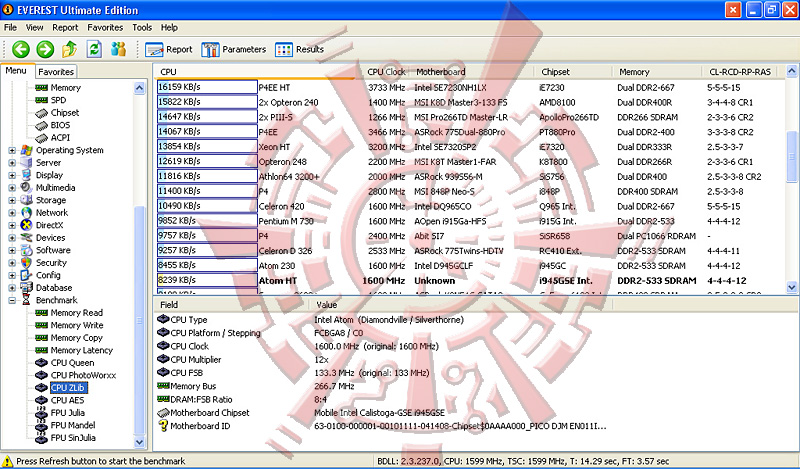Open the Report toolbar button
This screenshot has height=469, width=800.
[169, 49]
